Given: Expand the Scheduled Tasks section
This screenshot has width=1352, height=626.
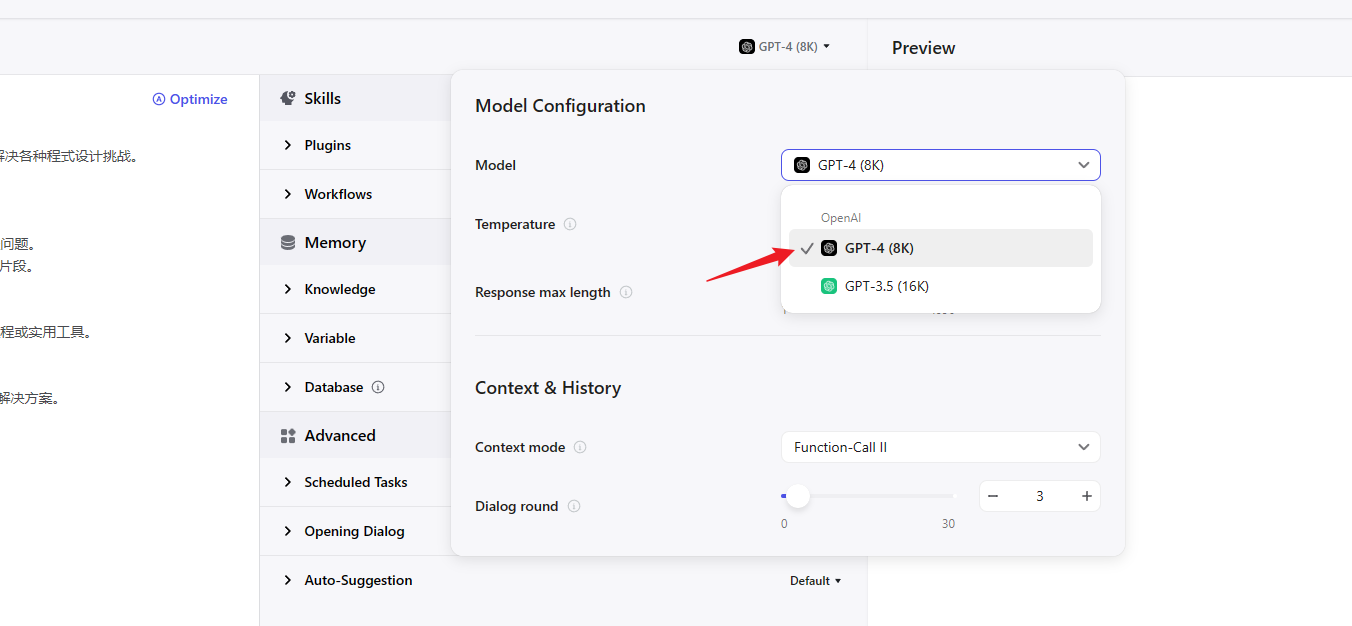Looking at the screenshot, I should 355,482.
